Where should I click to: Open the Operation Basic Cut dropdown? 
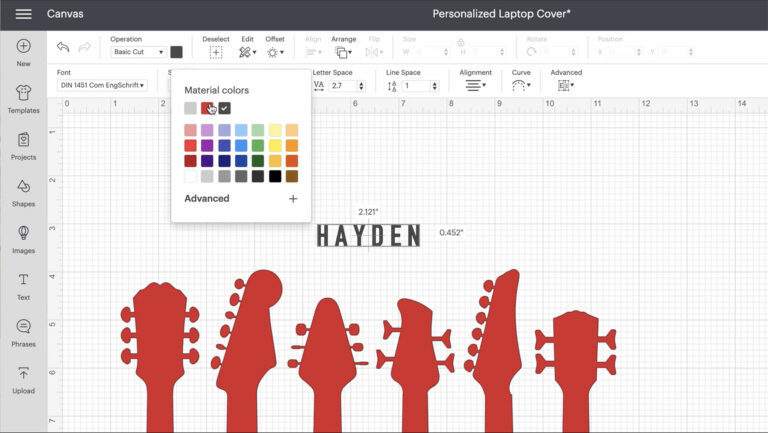(x=138, y=52)
